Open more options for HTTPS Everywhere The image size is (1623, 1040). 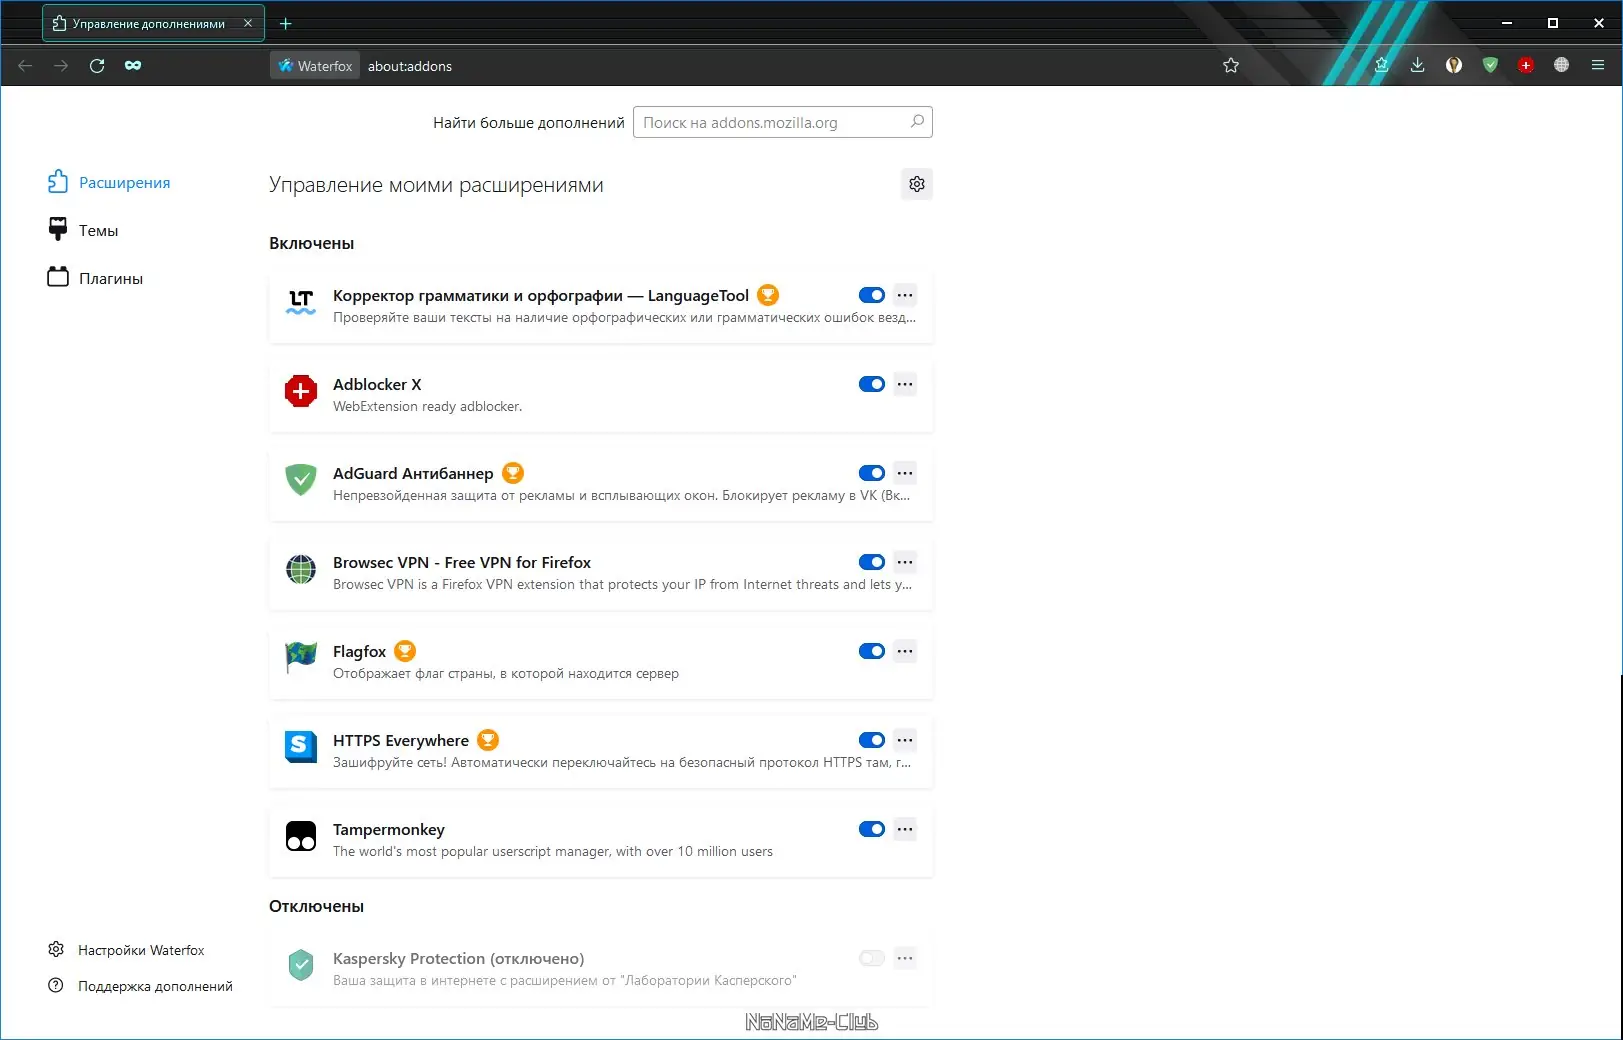[x=905, y=740]
